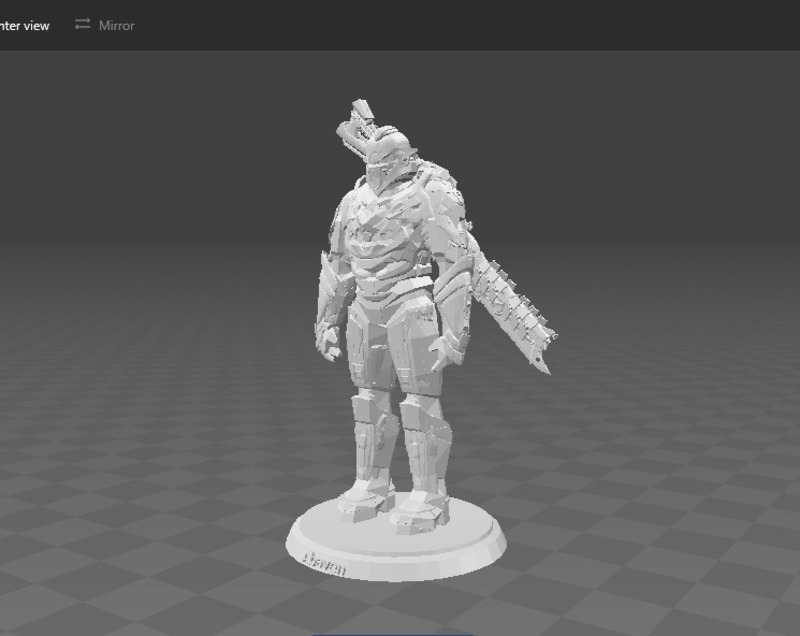Click the engraved text on the model base

click(x=324, y=564)
